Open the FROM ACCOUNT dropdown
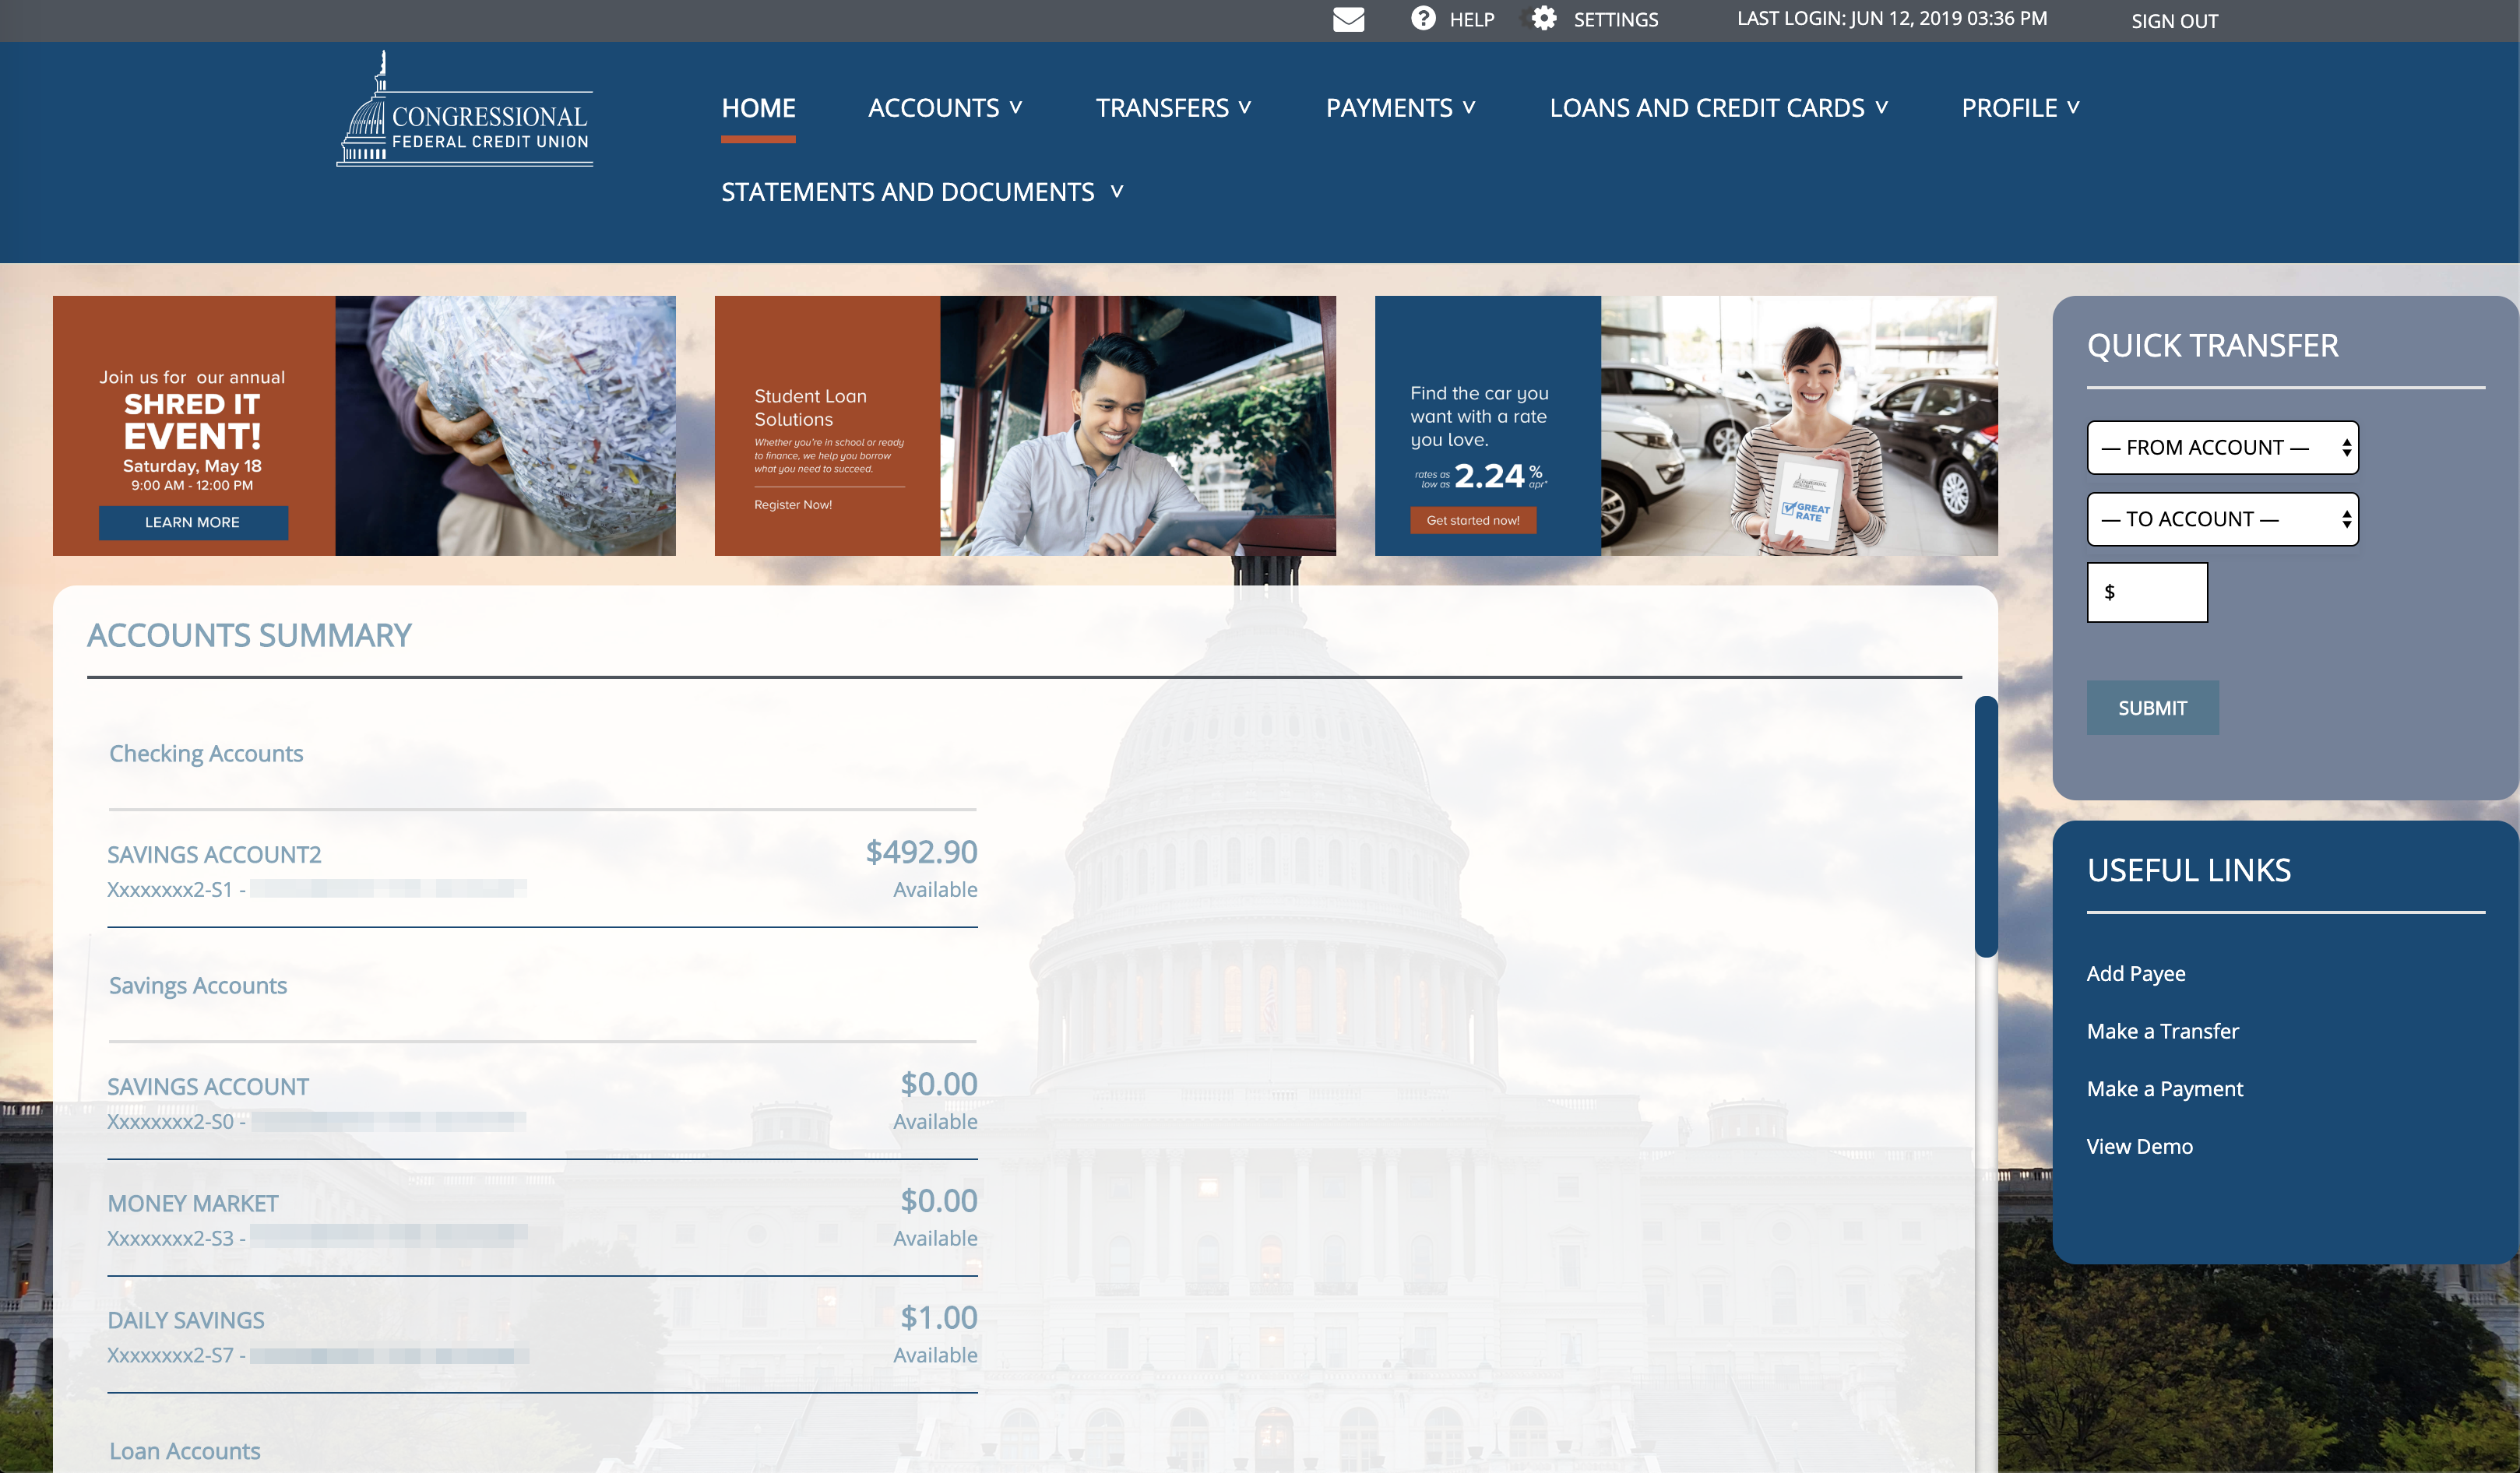Viewport: 2520px width, 1473px height. [x=2222, y=448]
